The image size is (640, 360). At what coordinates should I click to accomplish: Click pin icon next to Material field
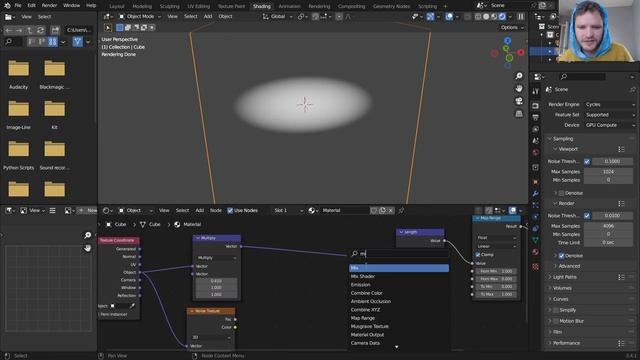[401, 211]
